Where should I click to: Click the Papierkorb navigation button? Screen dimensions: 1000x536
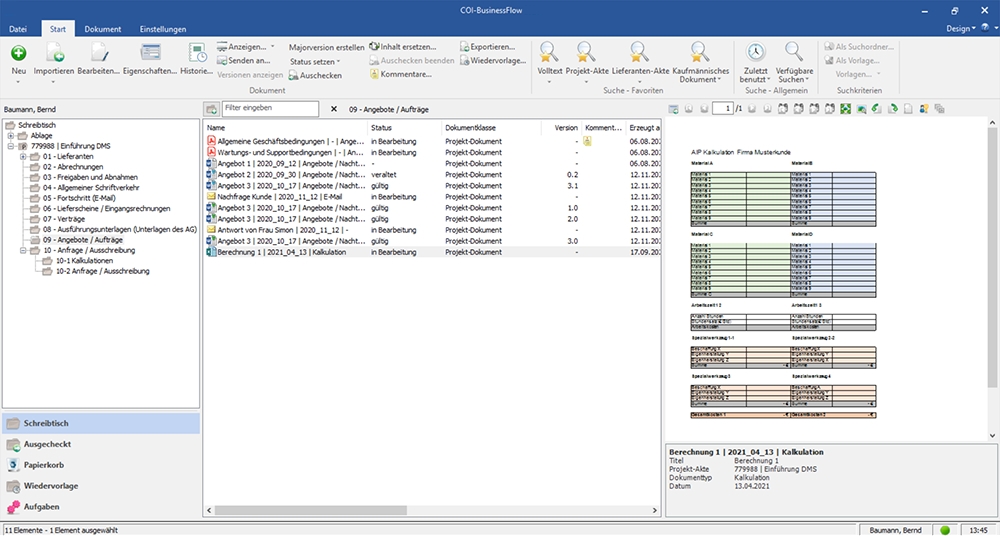point(43,464)
